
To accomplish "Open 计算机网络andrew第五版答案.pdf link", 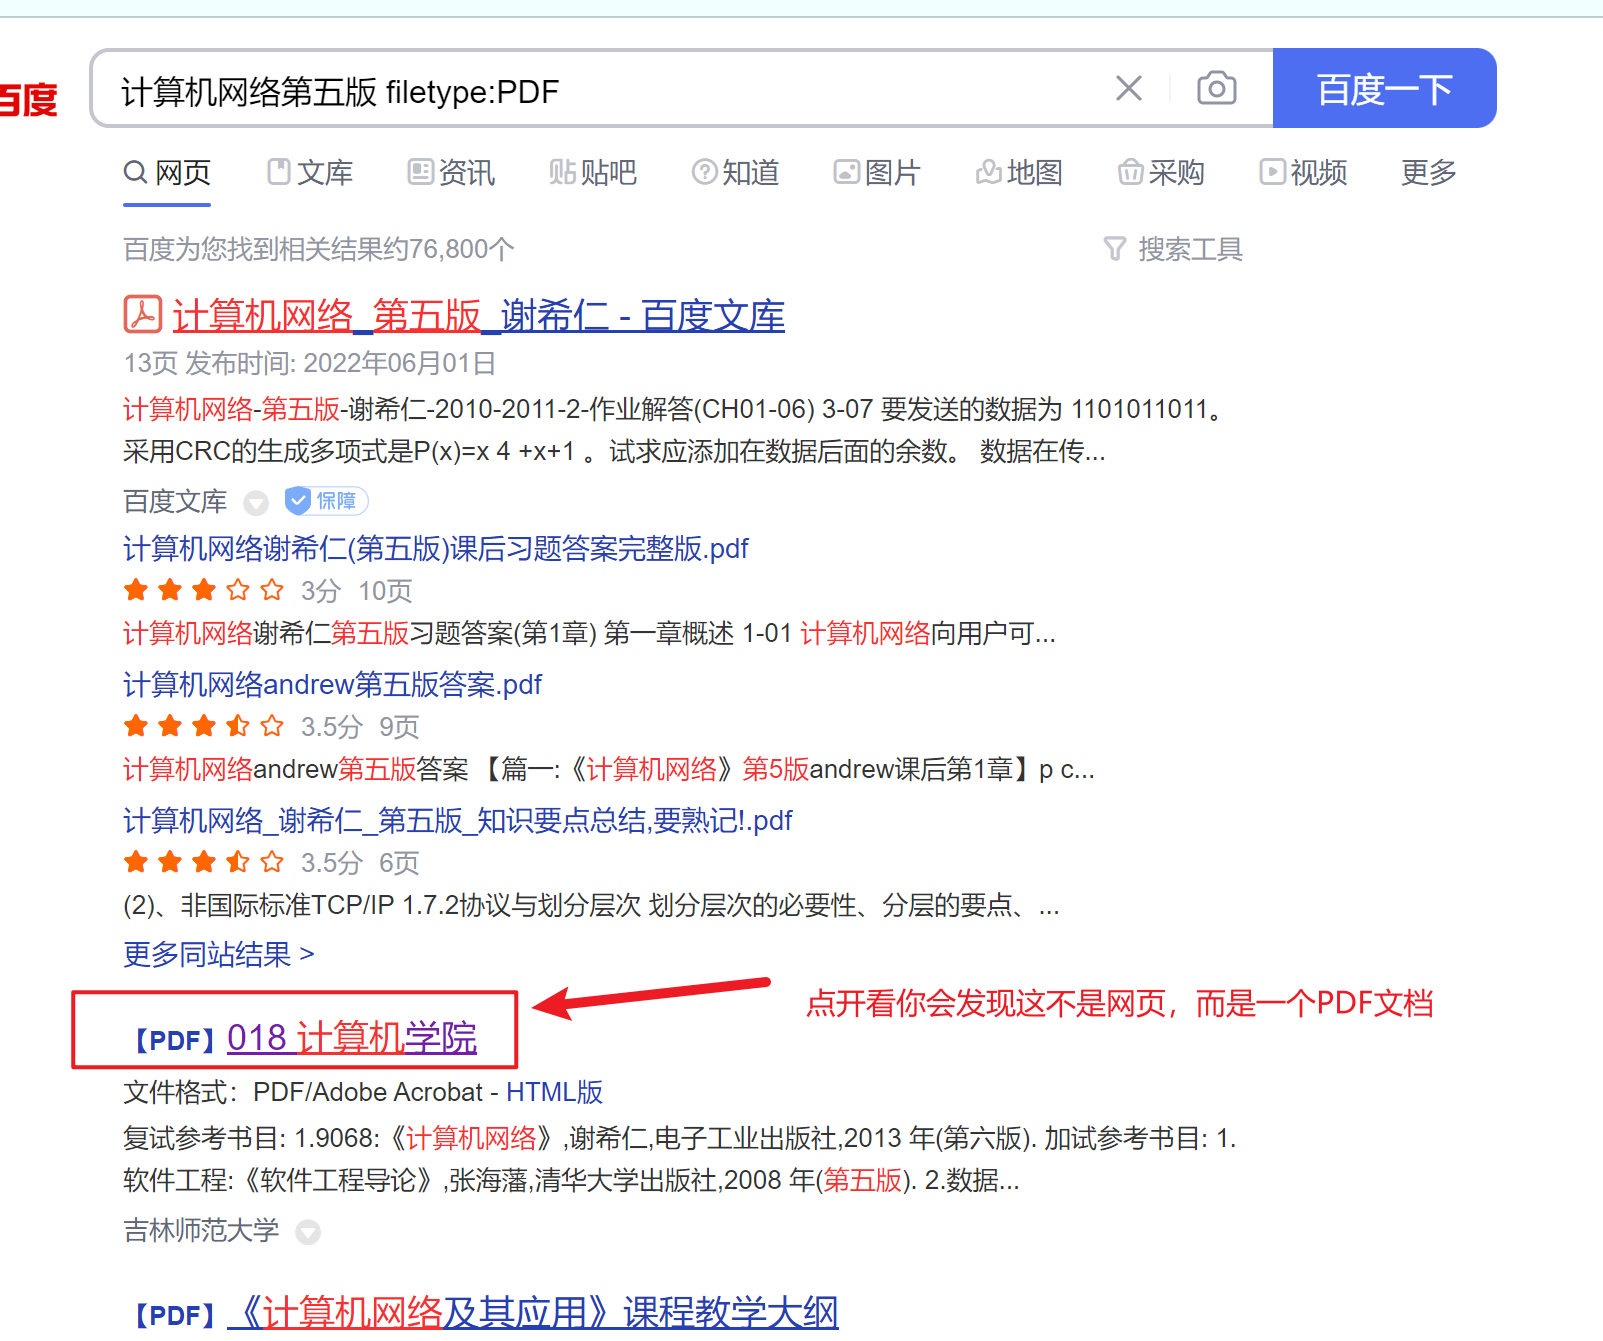I will tap(332, 685).
